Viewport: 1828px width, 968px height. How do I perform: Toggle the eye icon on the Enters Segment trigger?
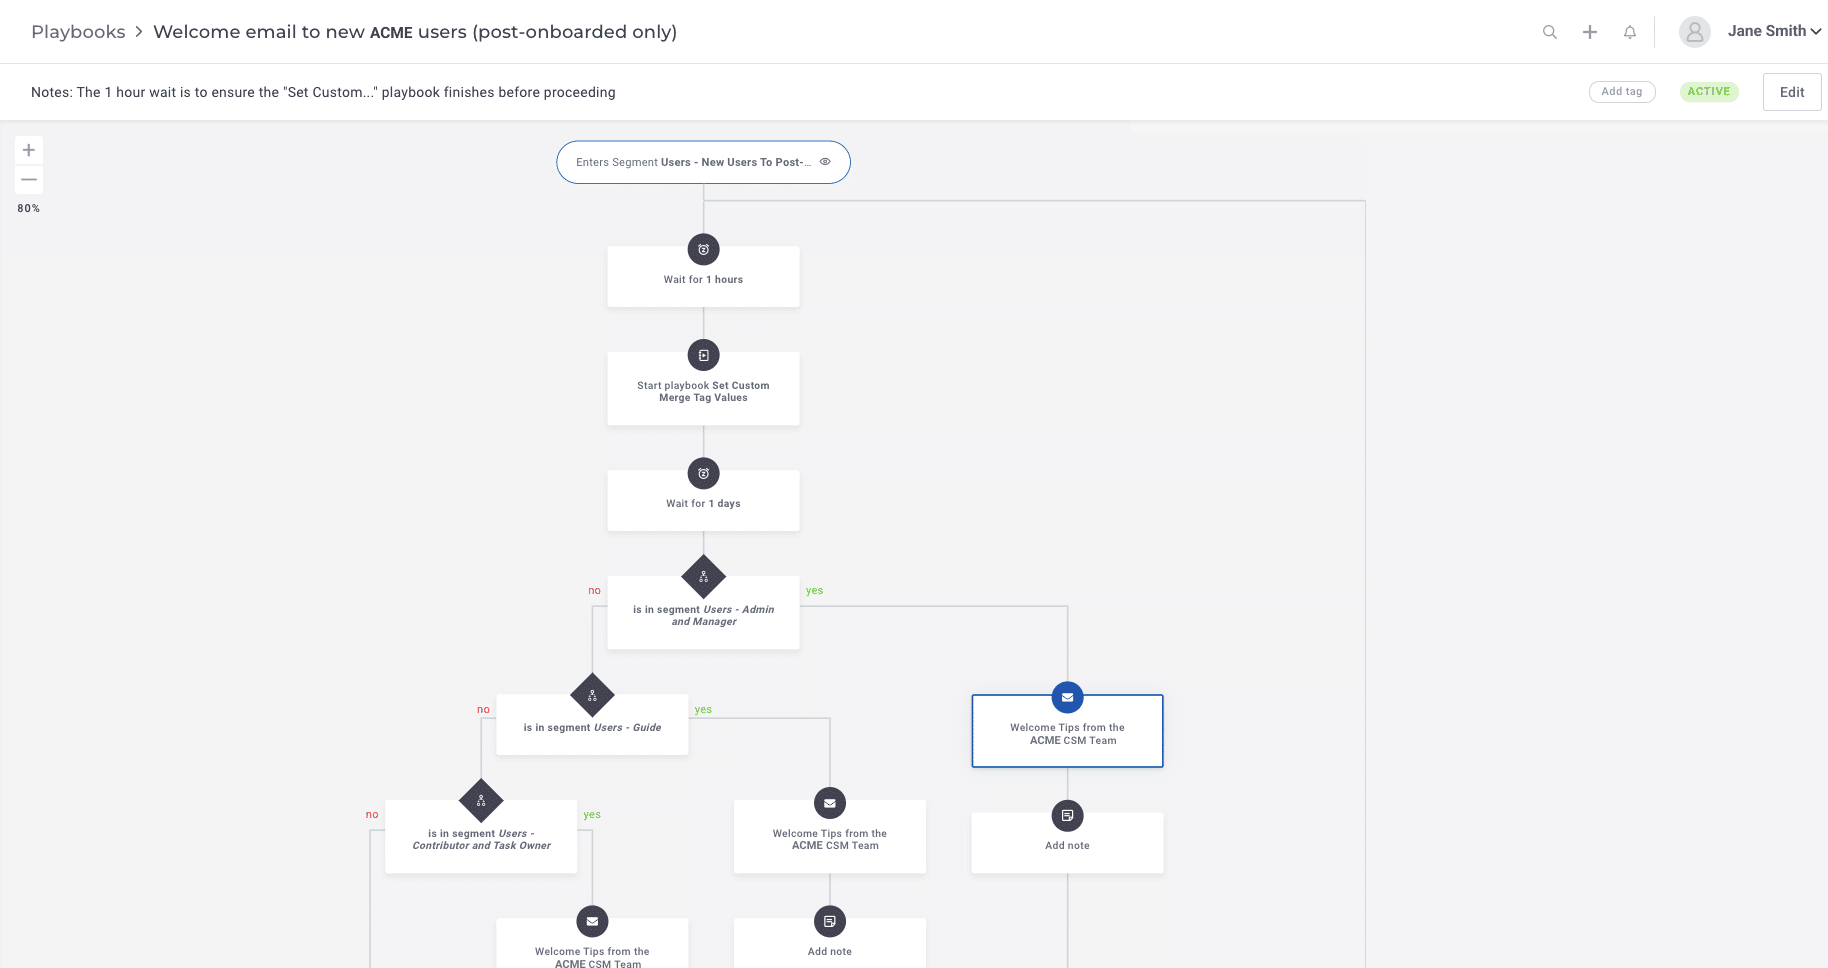coord(825,161)
